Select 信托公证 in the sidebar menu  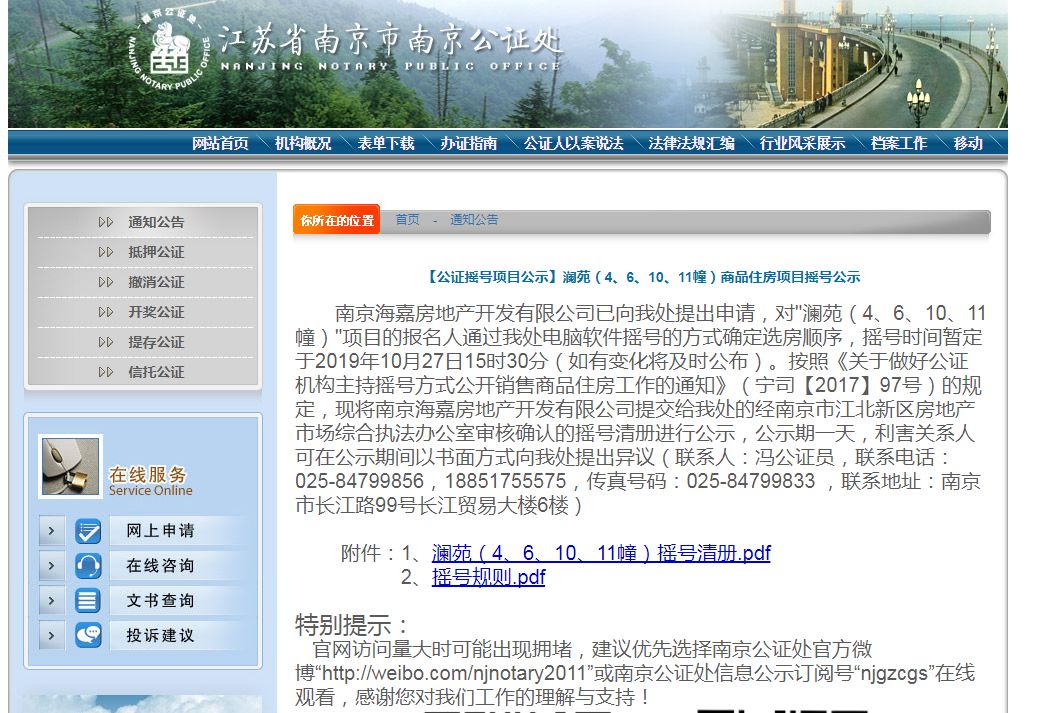156,372
